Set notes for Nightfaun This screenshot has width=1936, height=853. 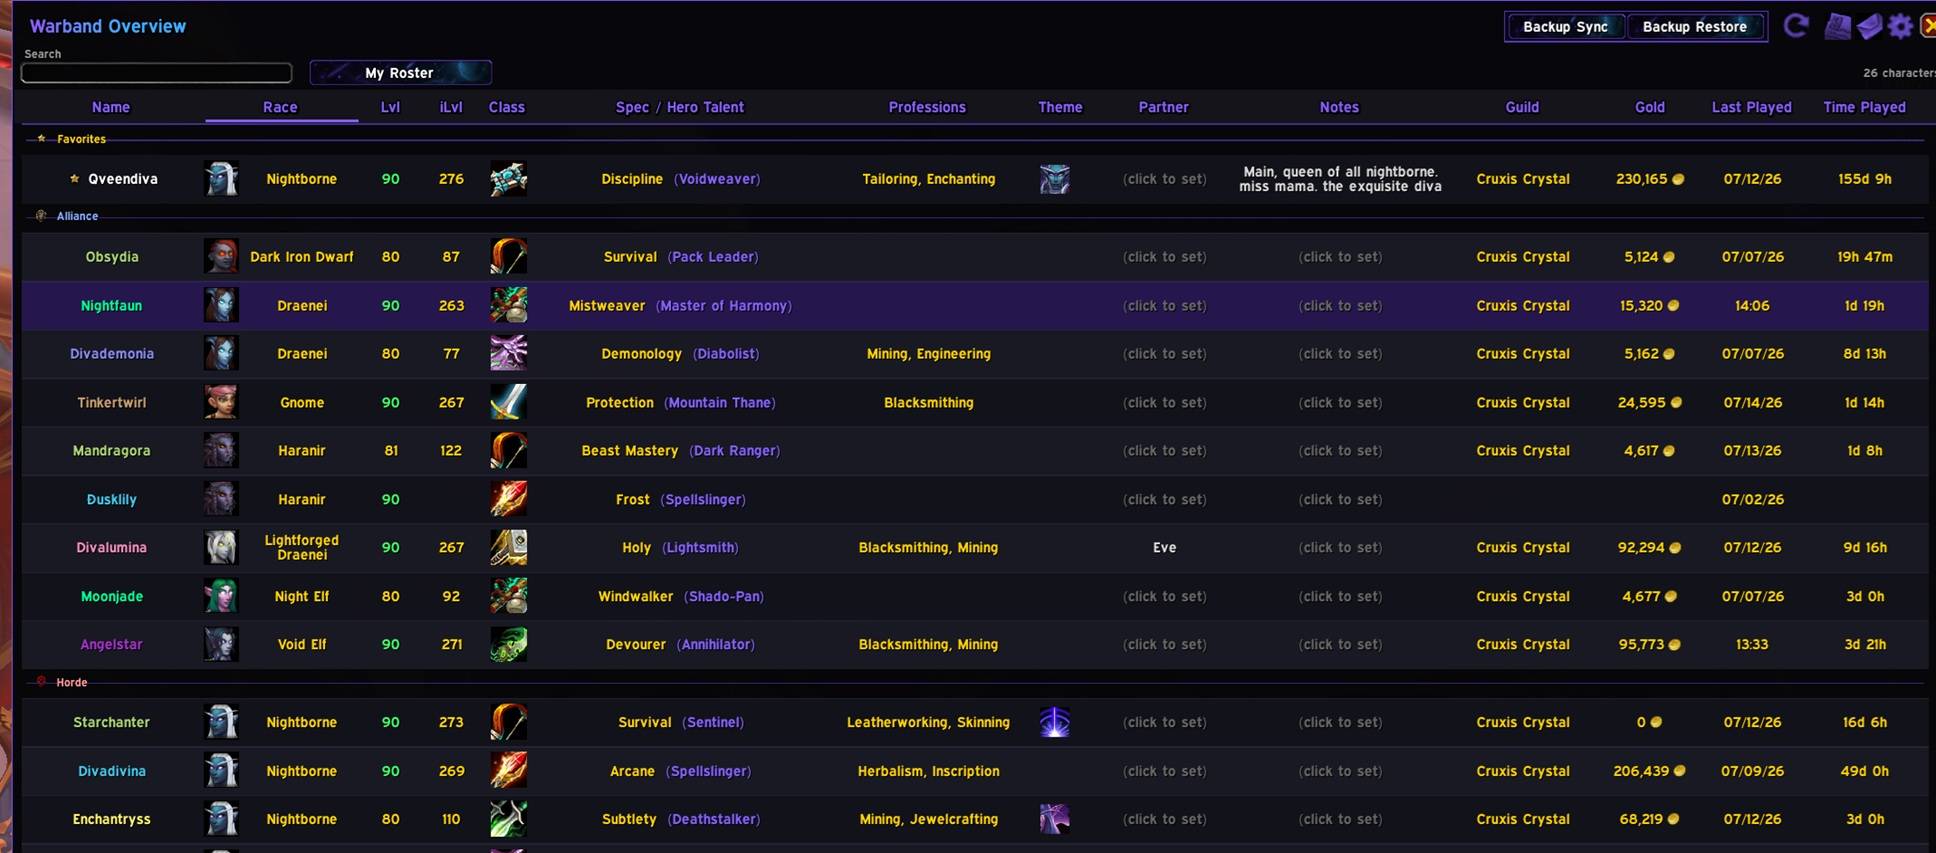coord(1340,305)
